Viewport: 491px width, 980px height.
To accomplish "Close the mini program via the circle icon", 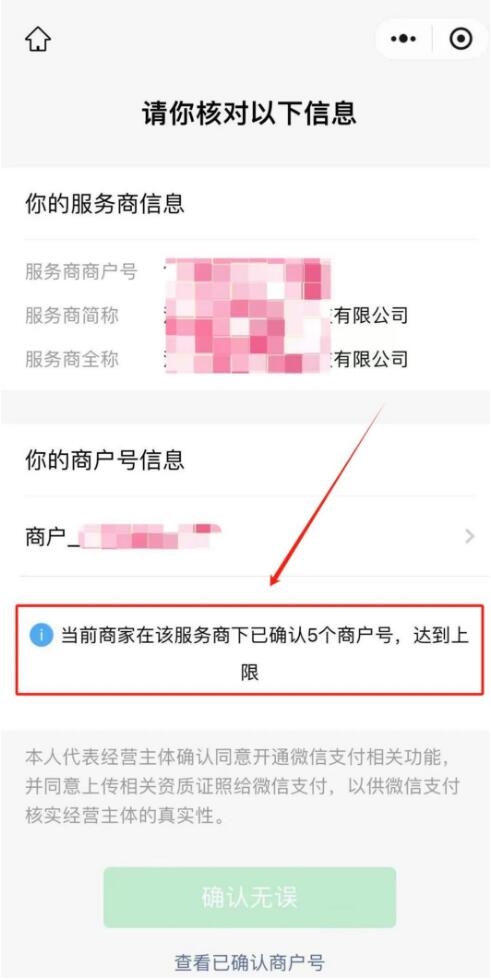I will (x=461, y=39).
